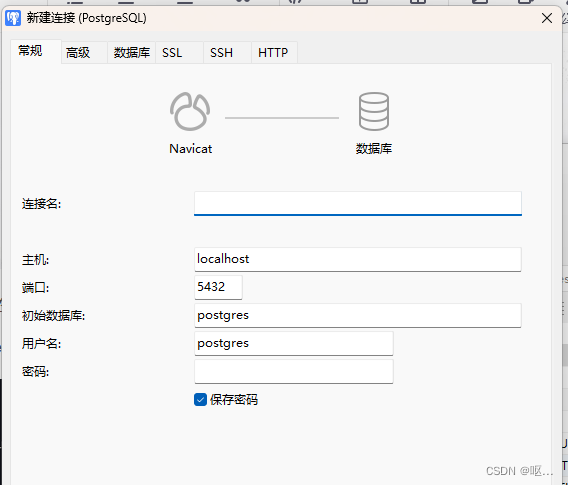Click the 初始数据库 field with postgres
The width and height of the screenshot is (568, 485).
click(x=358, y=315)
